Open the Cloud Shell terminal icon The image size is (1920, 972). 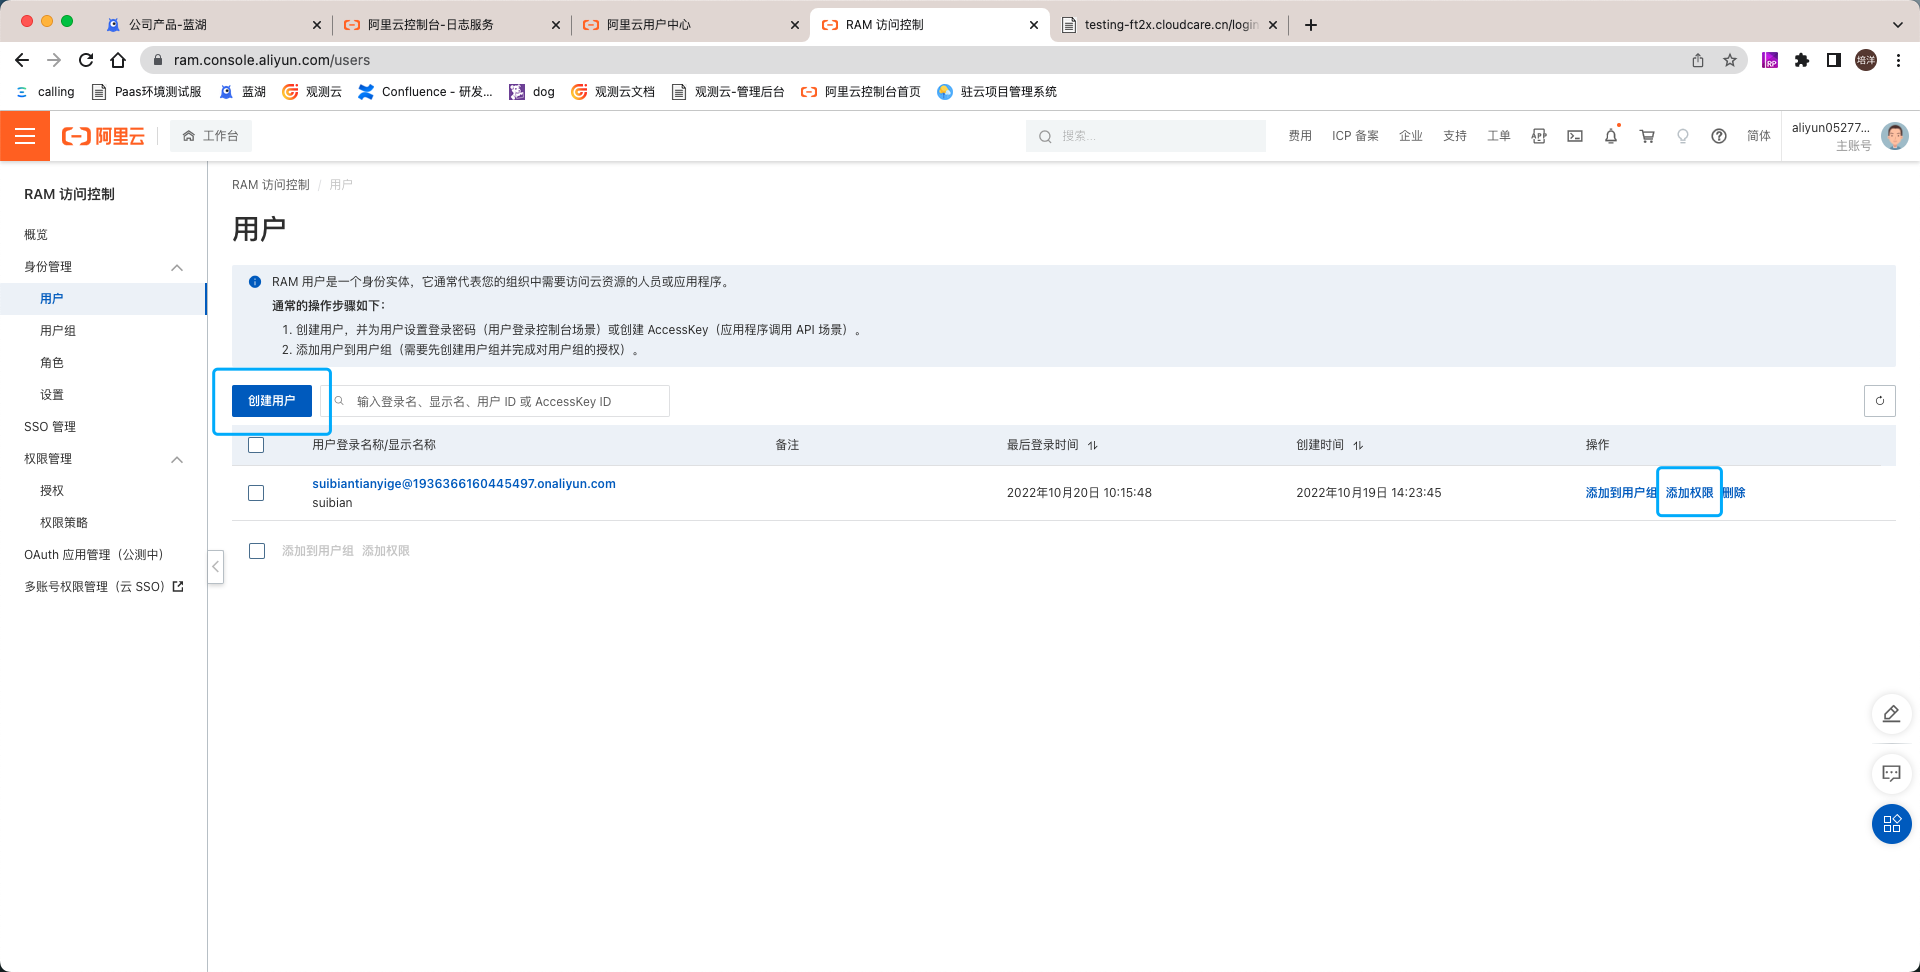tap(1575, 136)
